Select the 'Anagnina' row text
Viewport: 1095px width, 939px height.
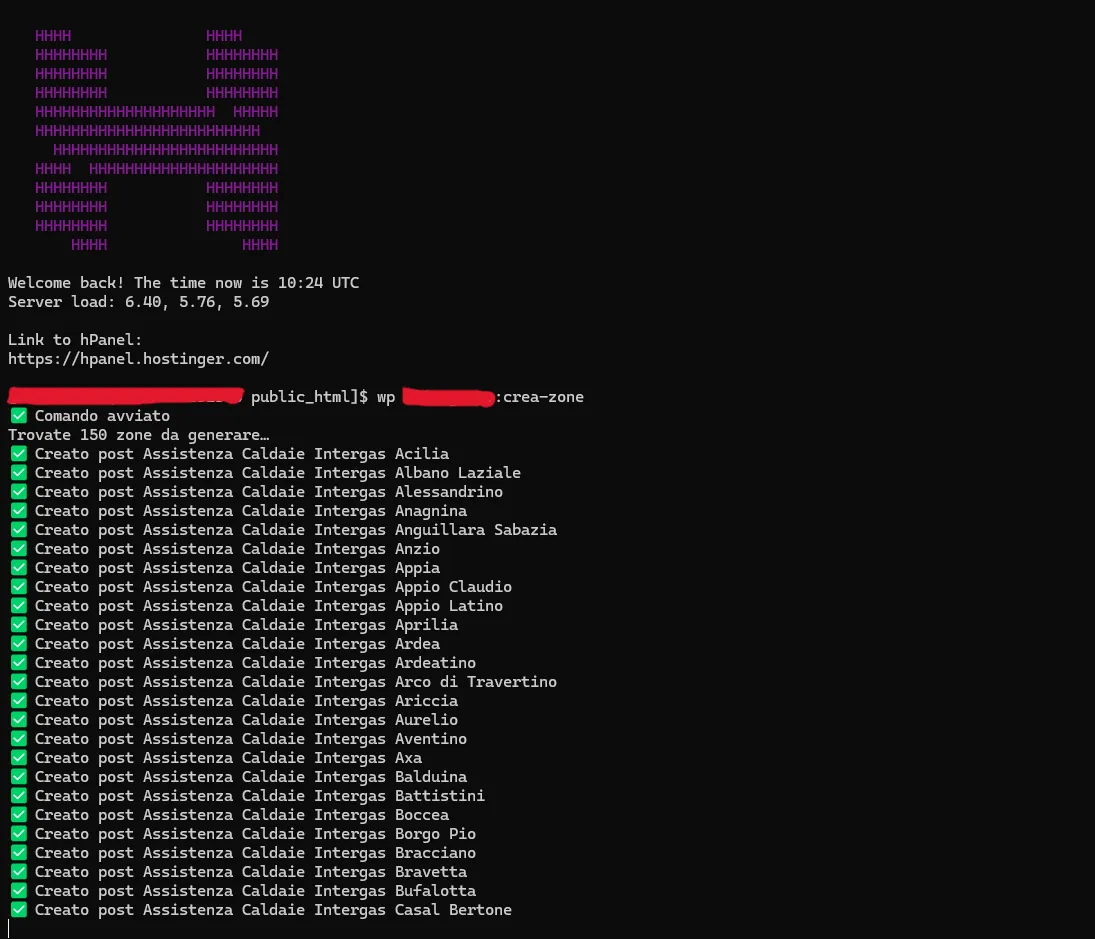[251, 511]
